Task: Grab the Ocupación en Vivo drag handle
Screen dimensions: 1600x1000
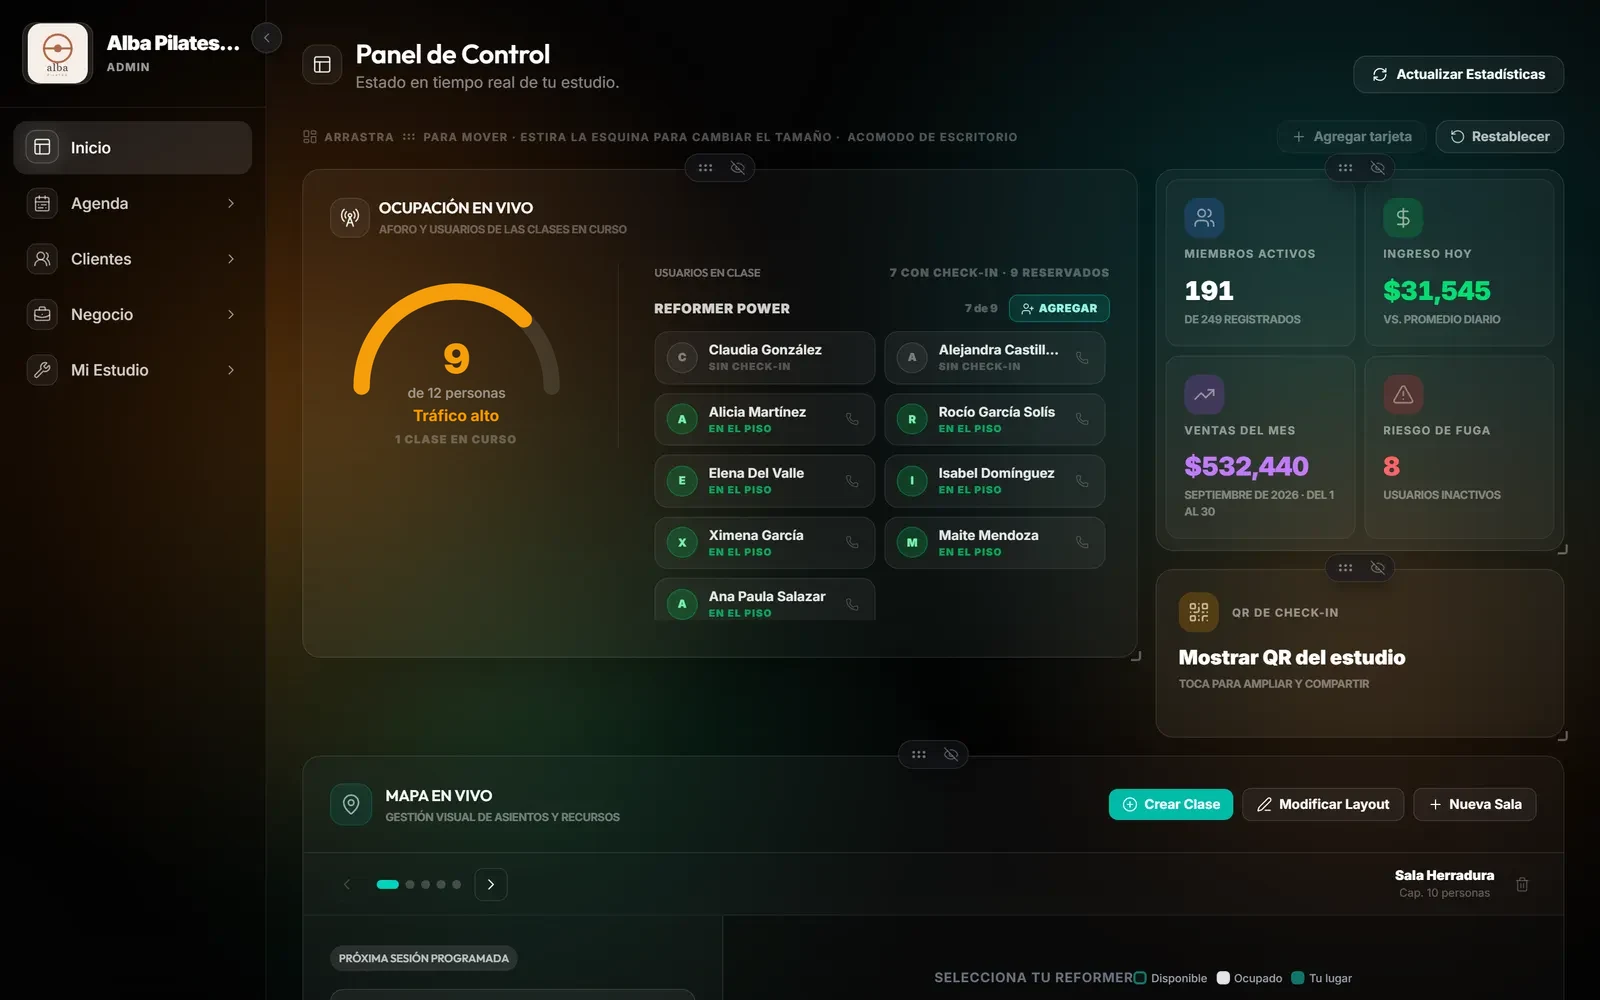Action: 705,168
